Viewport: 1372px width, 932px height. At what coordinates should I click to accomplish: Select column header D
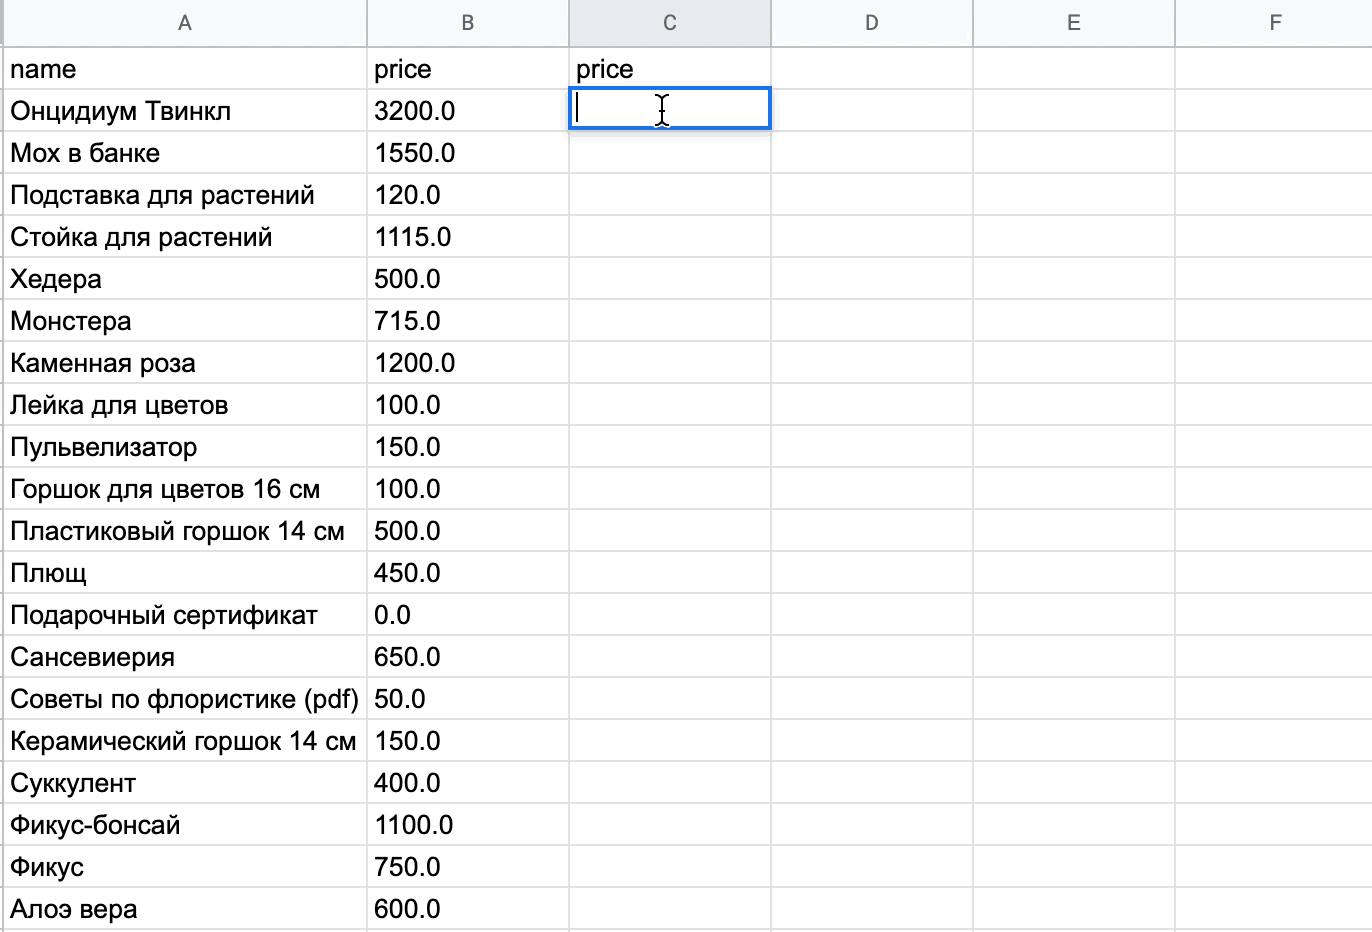click(871, 22)
